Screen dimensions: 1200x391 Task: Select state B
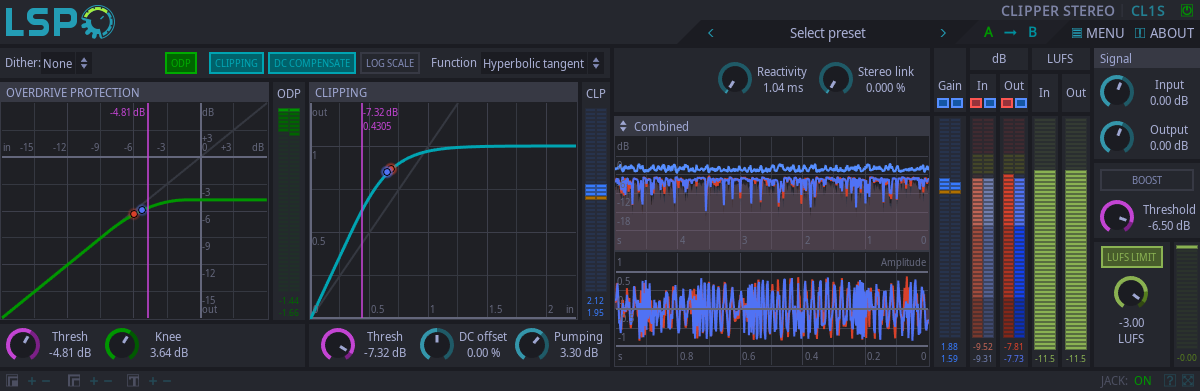click(1033, 33)
